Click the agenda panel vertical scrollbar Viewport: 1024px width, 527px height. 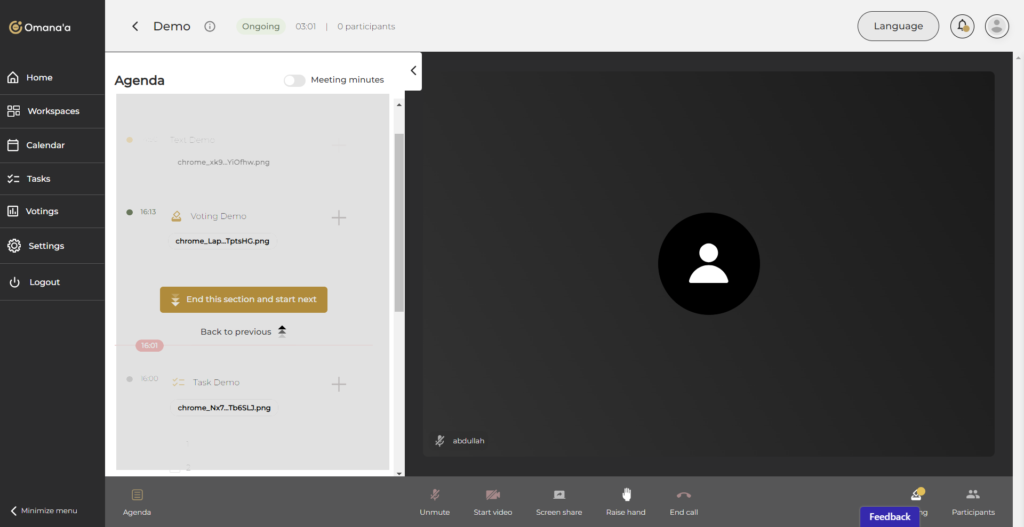(x=399, y=220)
